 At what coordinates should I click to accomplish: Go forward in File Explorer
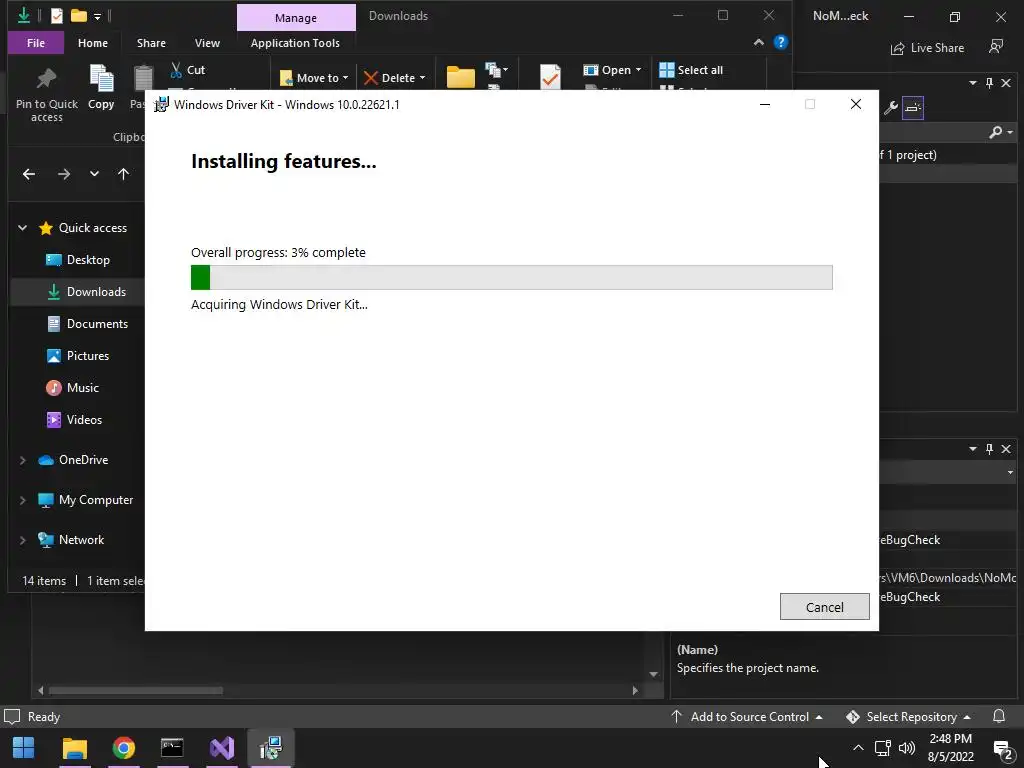click(63, 174)
